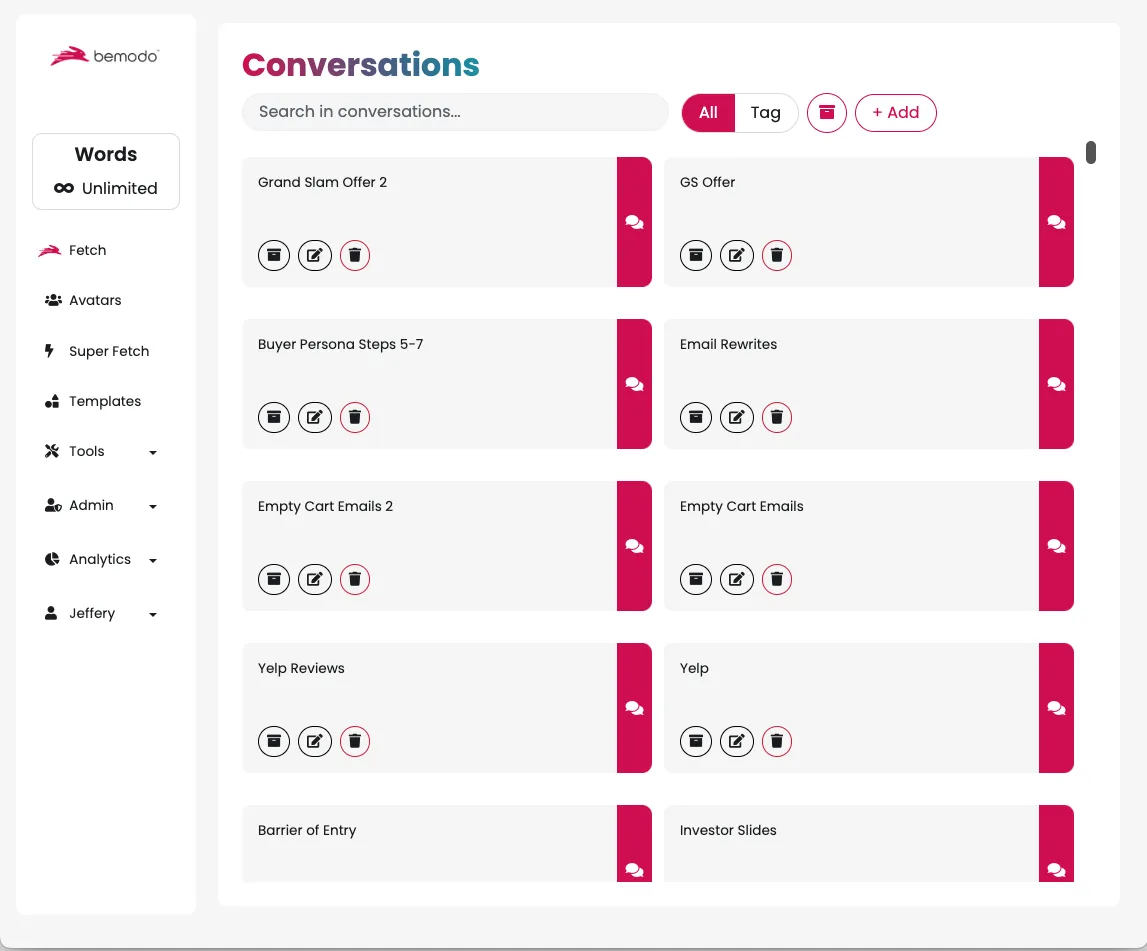Switch to the Tag filter toggle
This screenshot has height=951, width=1147.
pos(765,113)
